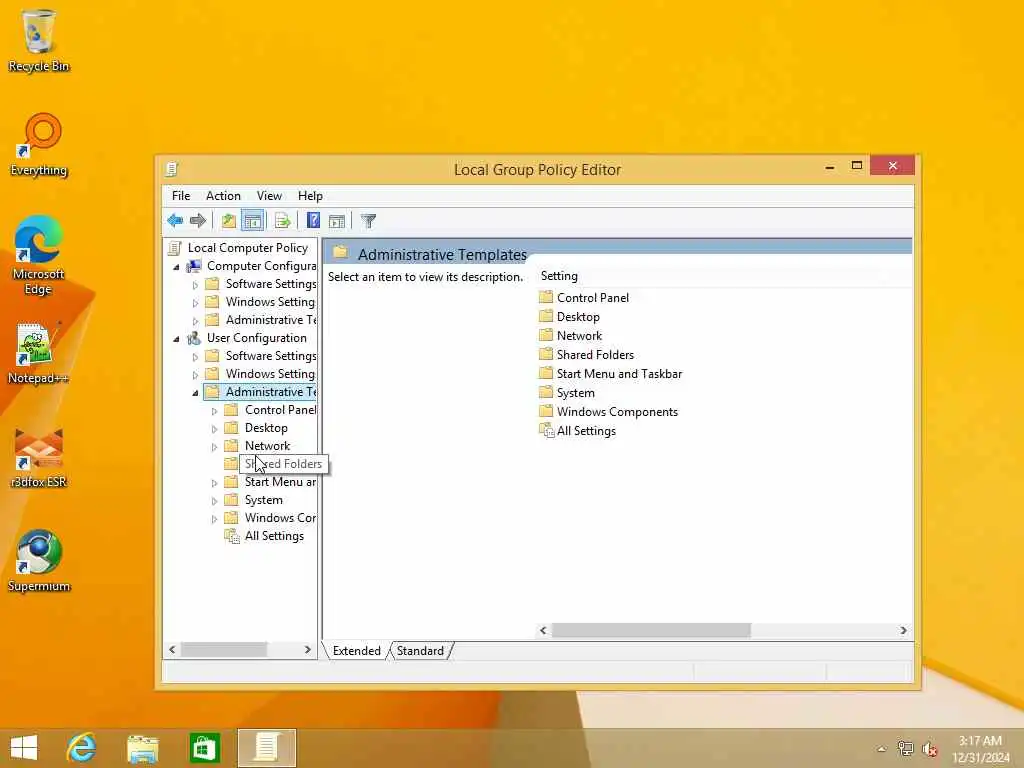Open the Help menu
Image resolution: width=1024 pixels, height=768 pixels.
pyautogui.click(x=310, y=196)
